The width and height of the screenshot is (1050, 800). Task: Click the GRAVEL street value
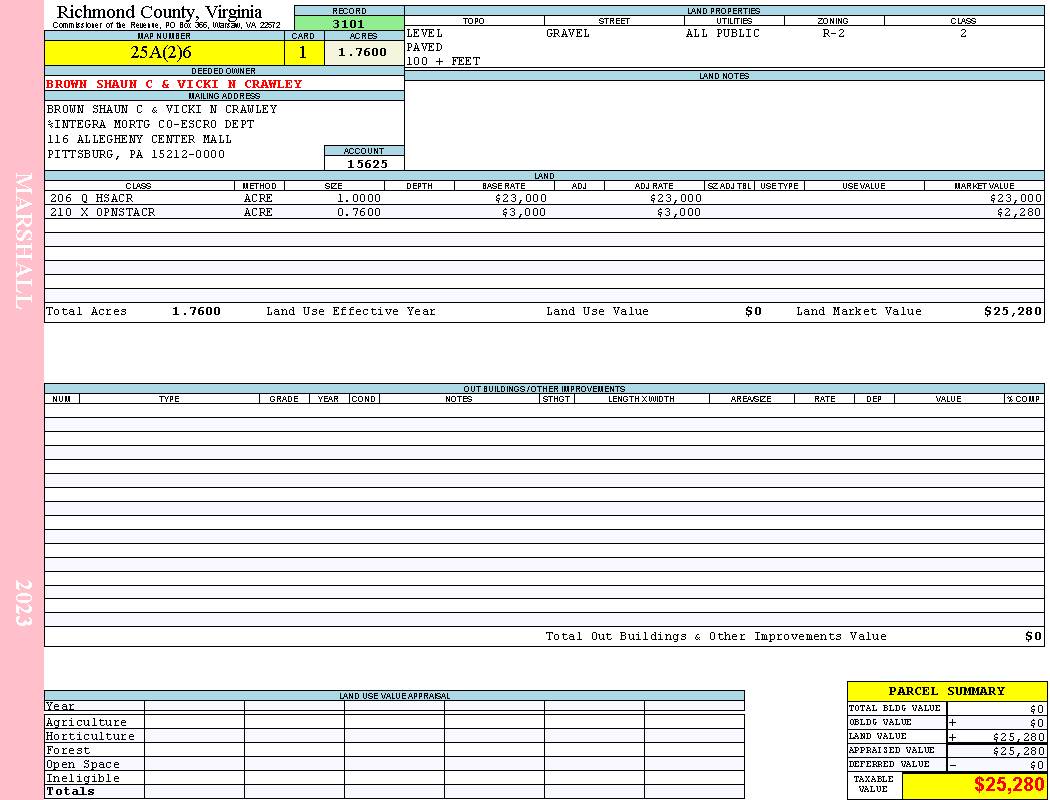[x=568, y=33]
